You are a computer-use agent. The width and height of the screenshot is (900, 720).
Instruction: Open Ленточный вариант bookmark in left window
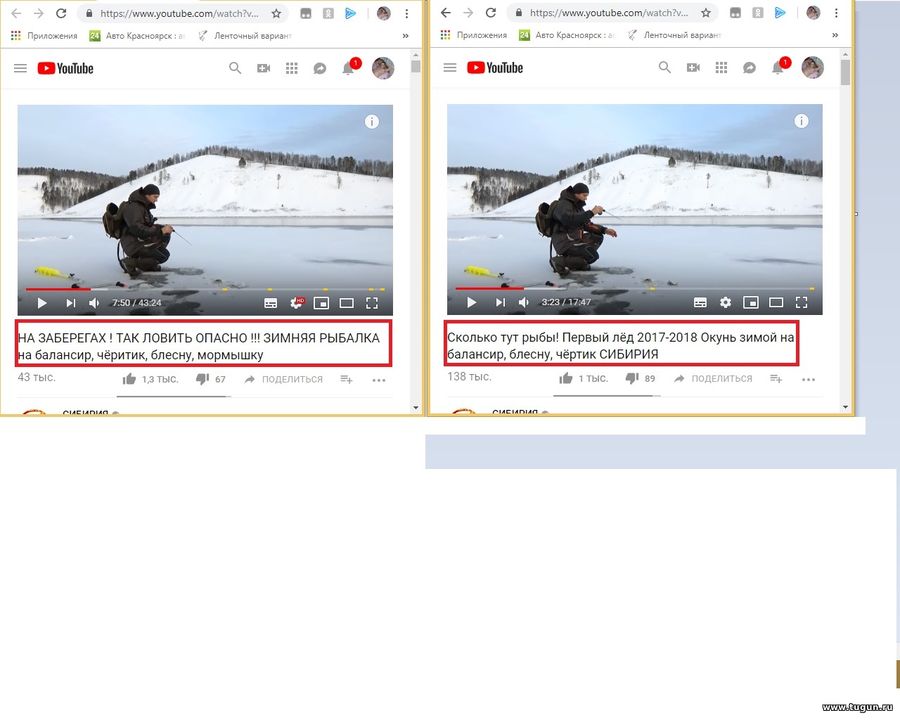[x=245, y=36]
